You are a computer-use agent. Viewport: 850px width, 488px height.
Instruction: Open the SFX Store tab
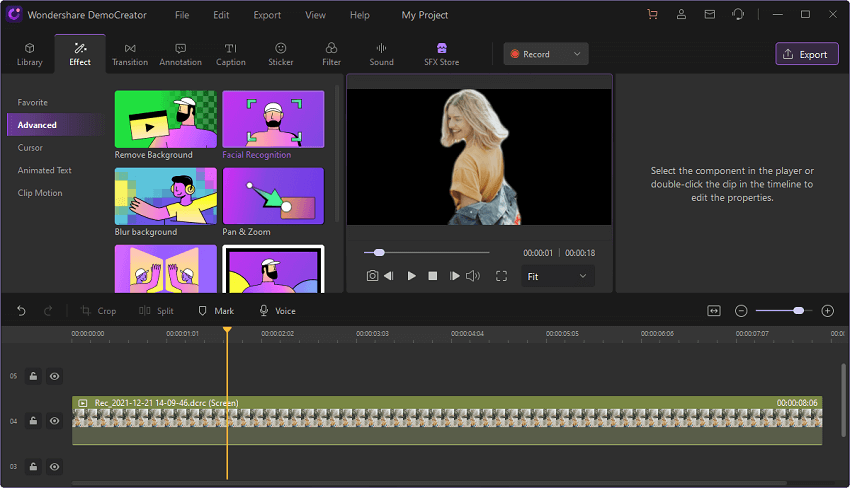click(x=441, y=54)
